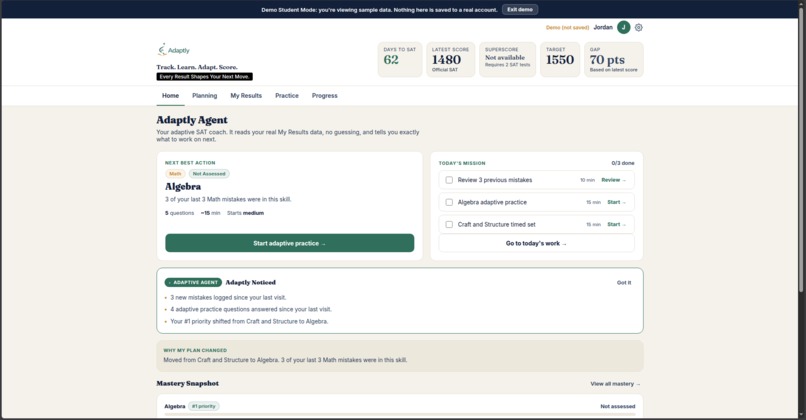806x420 pixels.
Task: Check the Algebra adaptive practice box
Action: [449, 202]
